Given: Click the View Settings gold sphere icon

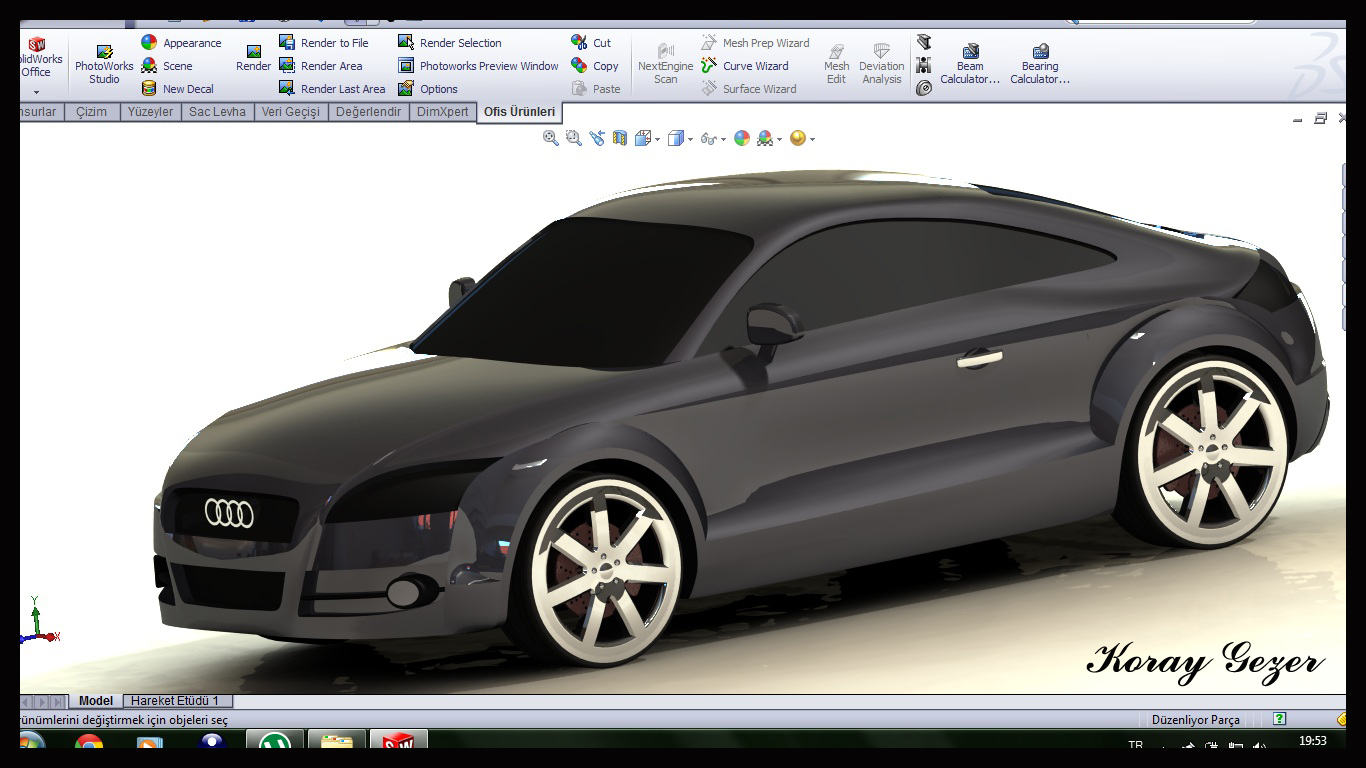Looking at the screenshot, I should [x=798, y=139].
